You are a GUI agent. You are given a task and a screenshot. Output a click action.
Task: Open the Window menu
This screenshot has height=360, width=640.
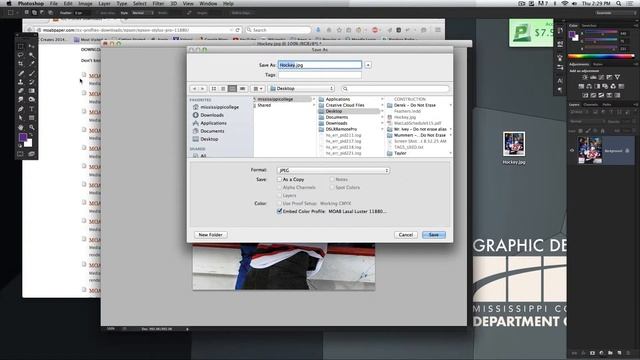(x=208, y=3)
